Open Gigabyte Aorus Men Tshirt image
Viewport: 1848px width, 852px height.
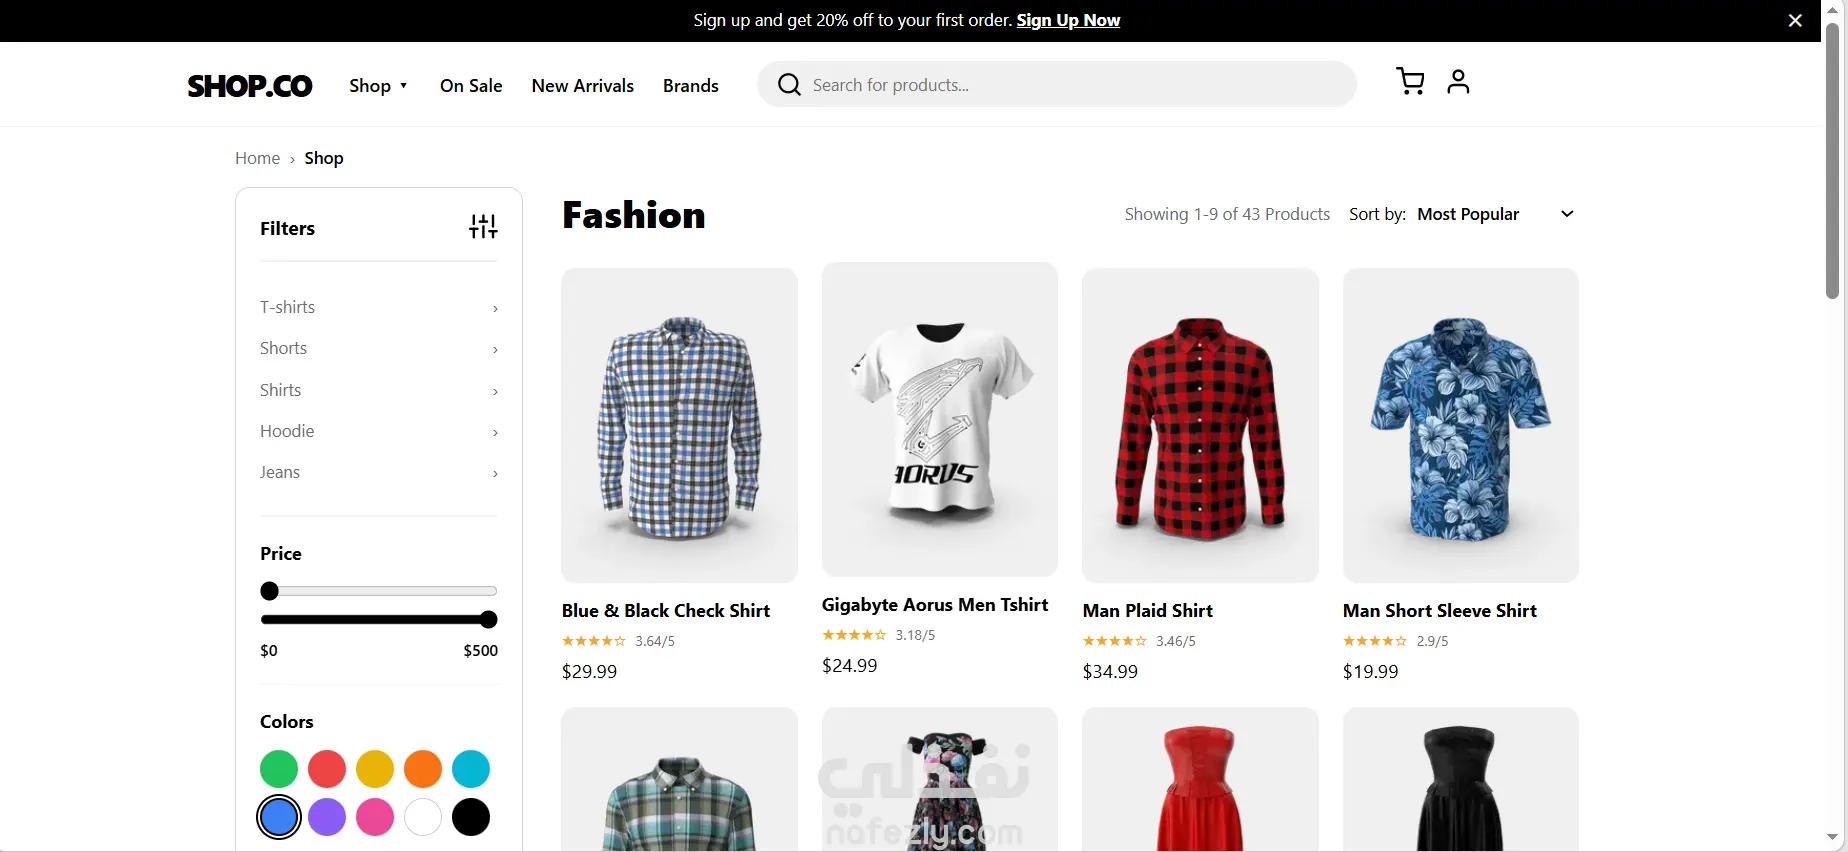(x=940, y=420)
